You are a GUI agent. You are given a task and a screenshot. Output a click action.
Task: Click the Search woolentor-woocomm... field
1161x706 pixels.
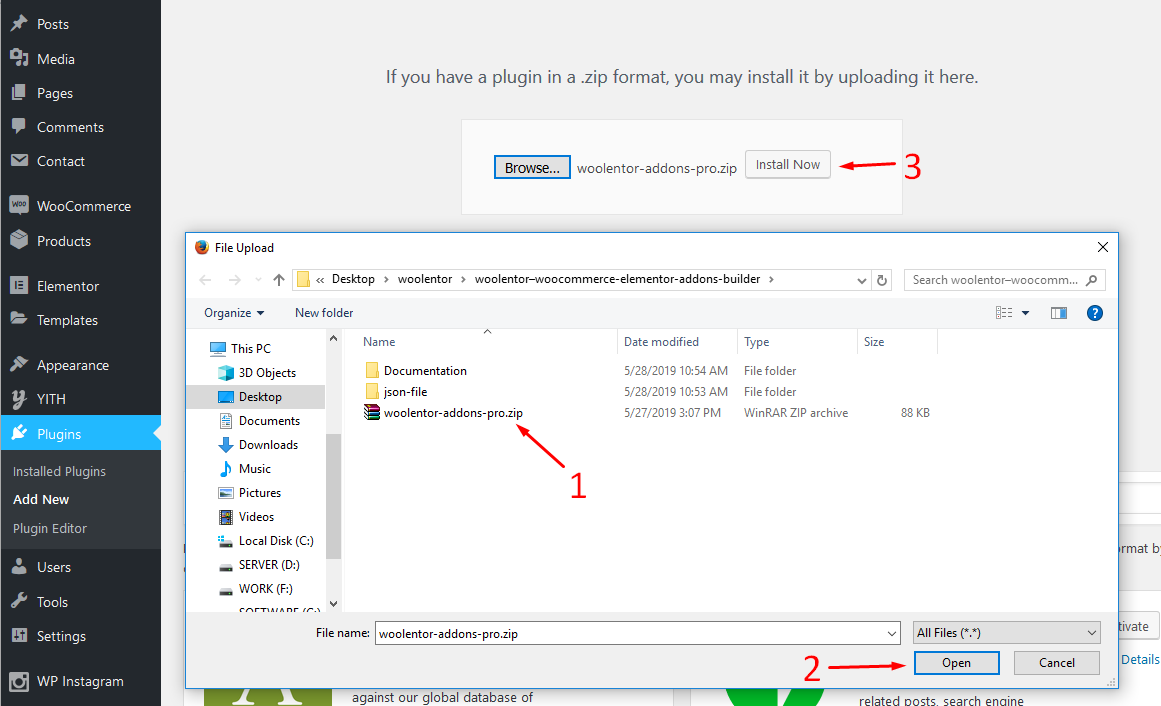[1004, 280]
